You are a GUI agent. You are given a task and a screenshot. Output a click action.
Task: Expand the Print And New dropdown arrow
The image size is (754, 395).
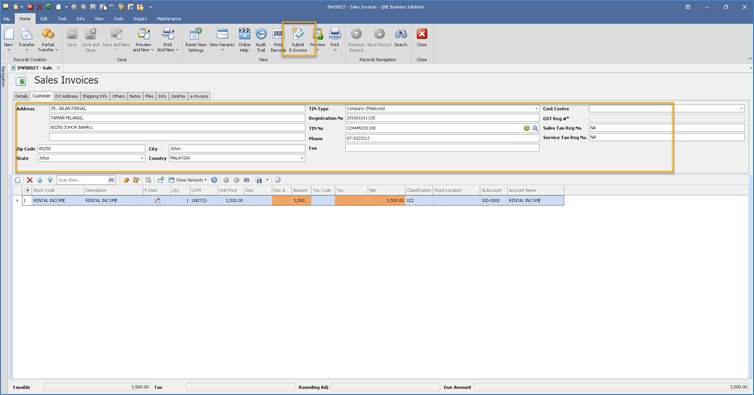pos(176,50)
